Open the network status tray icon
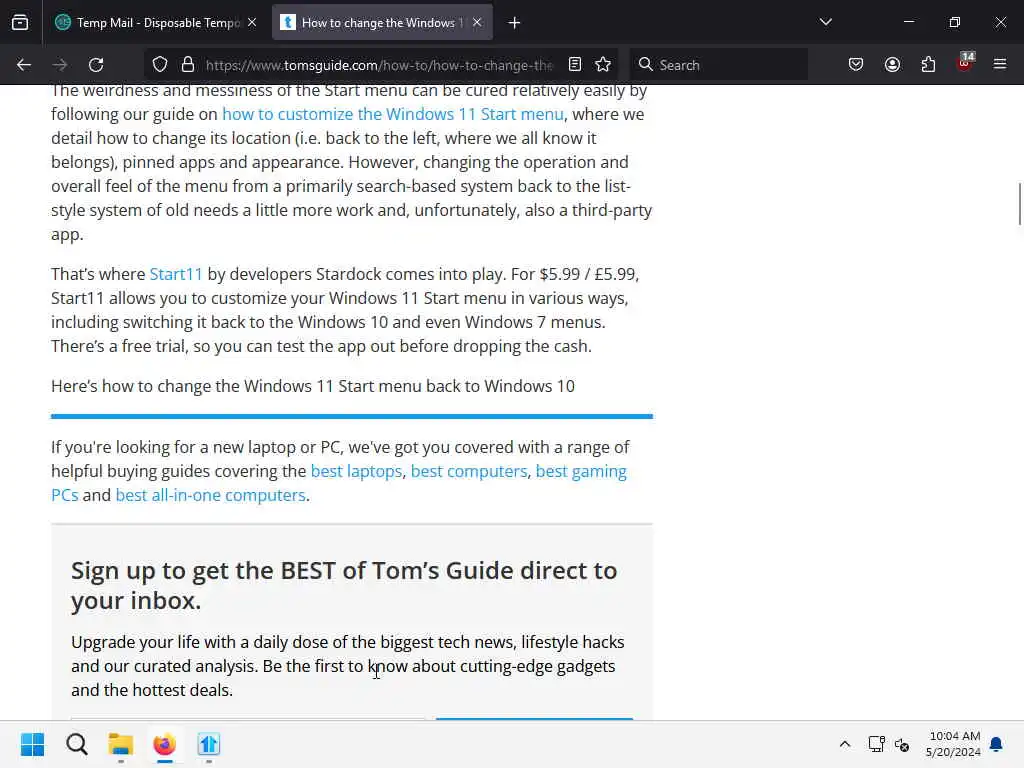 click(x=876, y=744)
